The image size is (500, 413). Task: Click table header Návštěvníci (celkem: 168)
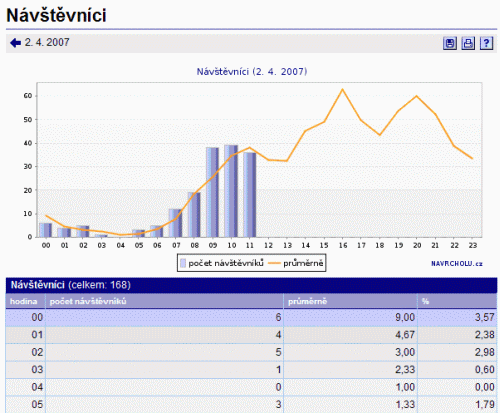(71, 285)
